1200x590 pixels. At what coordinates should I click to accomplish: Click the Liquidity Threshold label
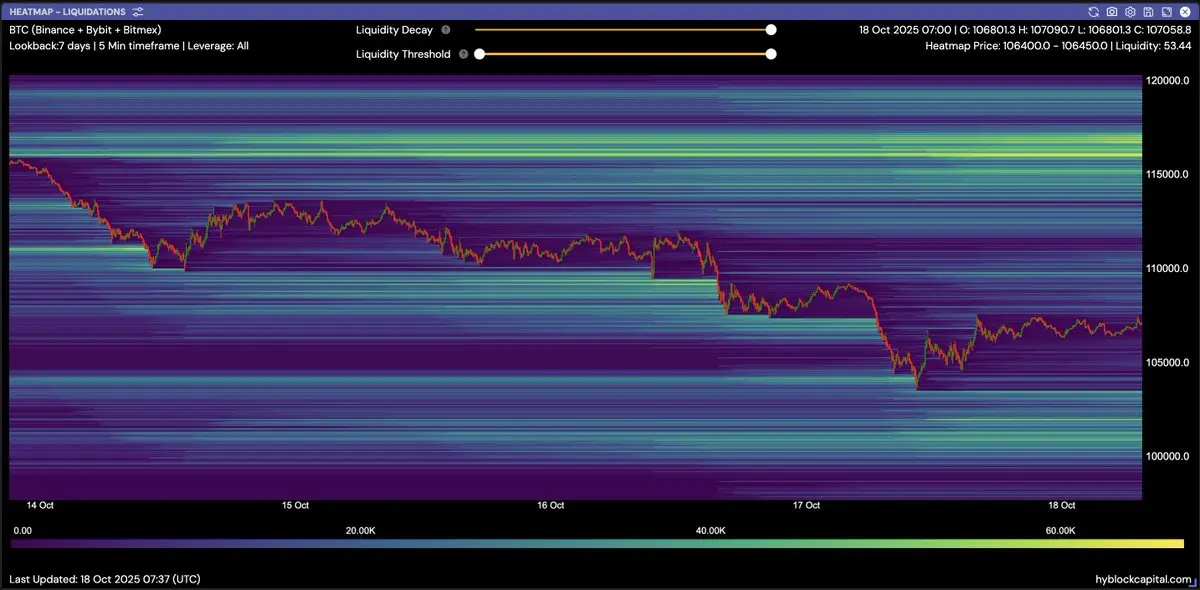coord(403,54)
